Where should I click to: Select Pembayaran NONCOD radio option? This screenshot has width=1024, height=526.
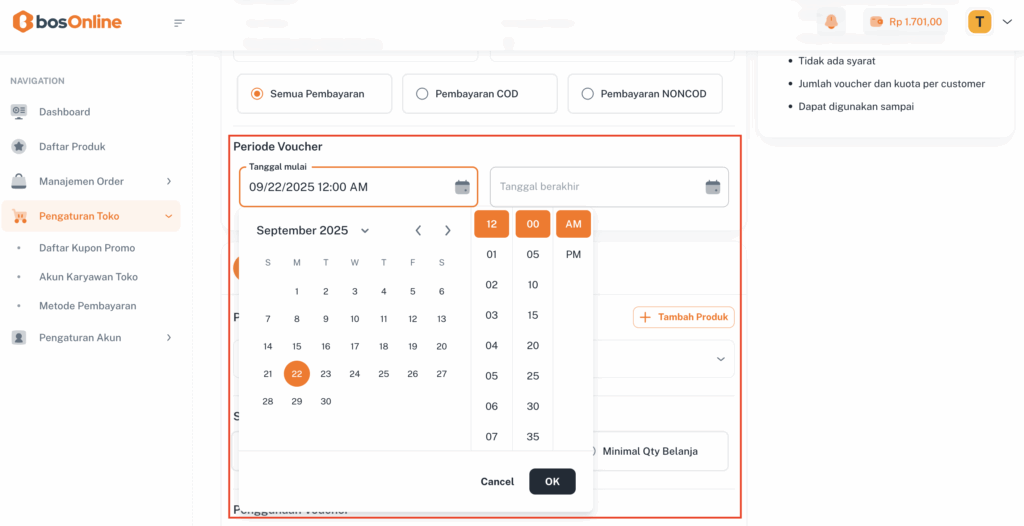coord(587,94)
